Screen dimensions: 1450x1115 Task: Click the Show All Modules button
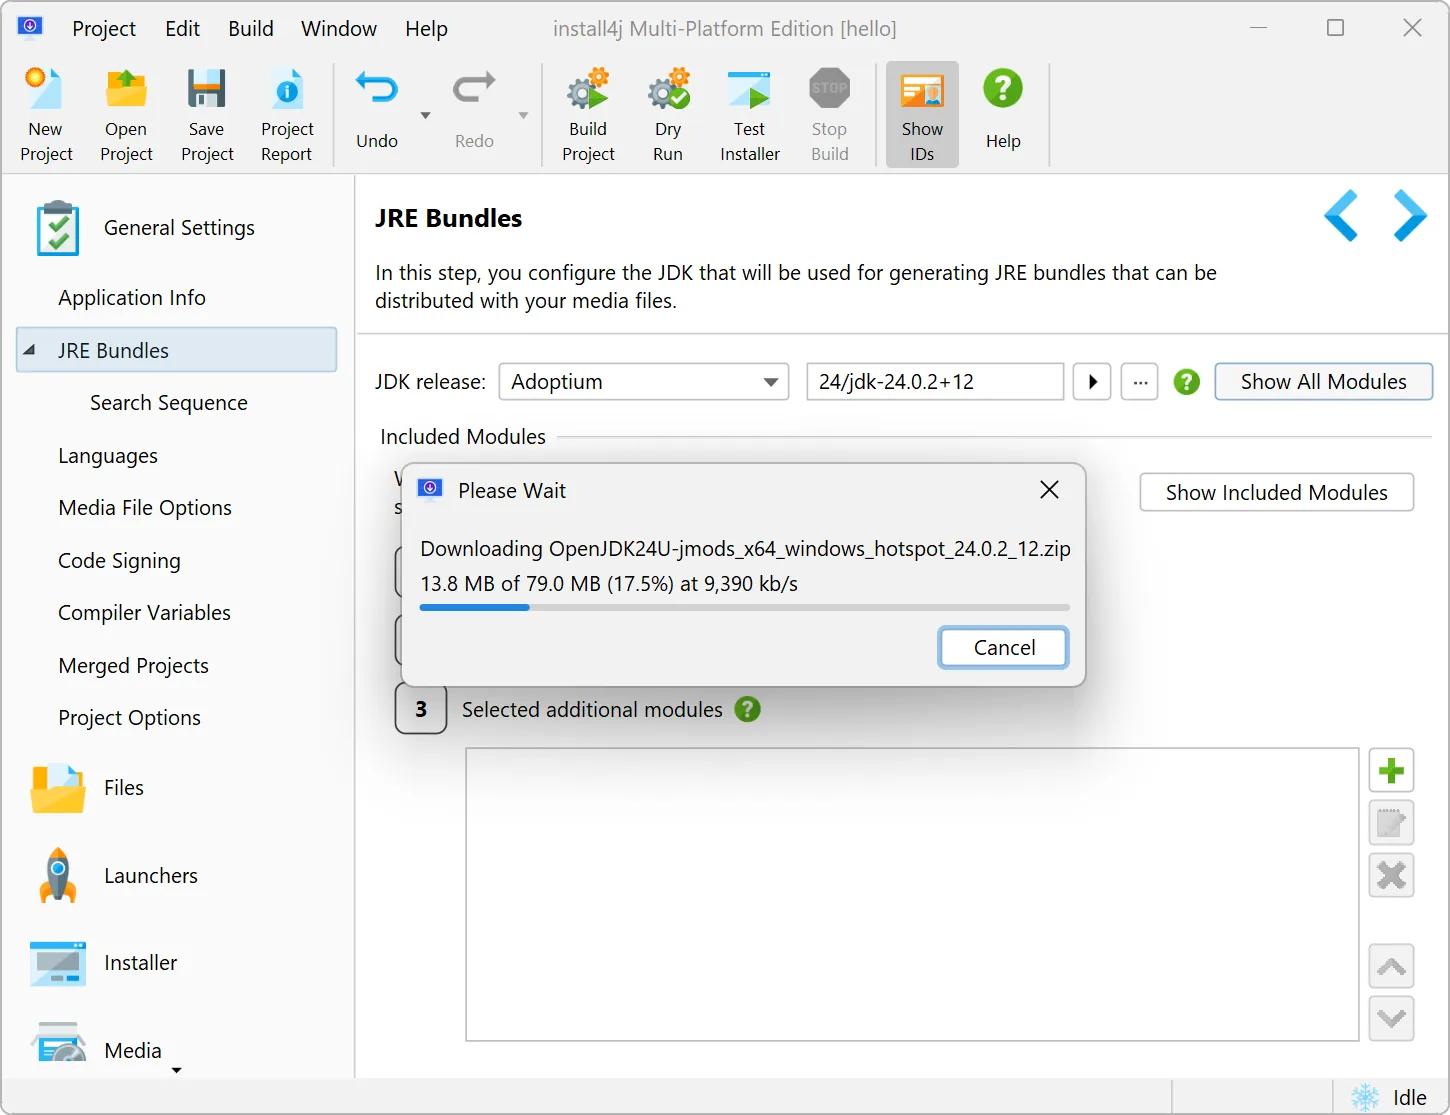1322,382
